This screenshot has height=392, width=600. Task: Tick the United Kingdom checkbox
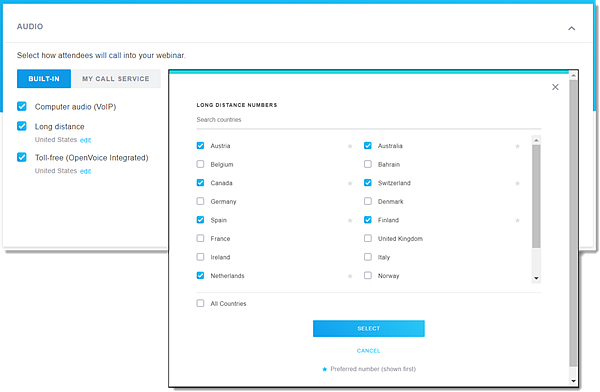[x=368, y=238]
